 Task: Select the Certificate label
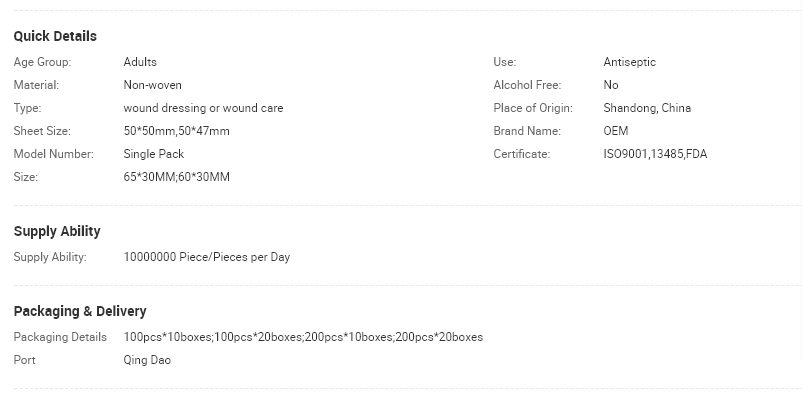pos(522,154)
